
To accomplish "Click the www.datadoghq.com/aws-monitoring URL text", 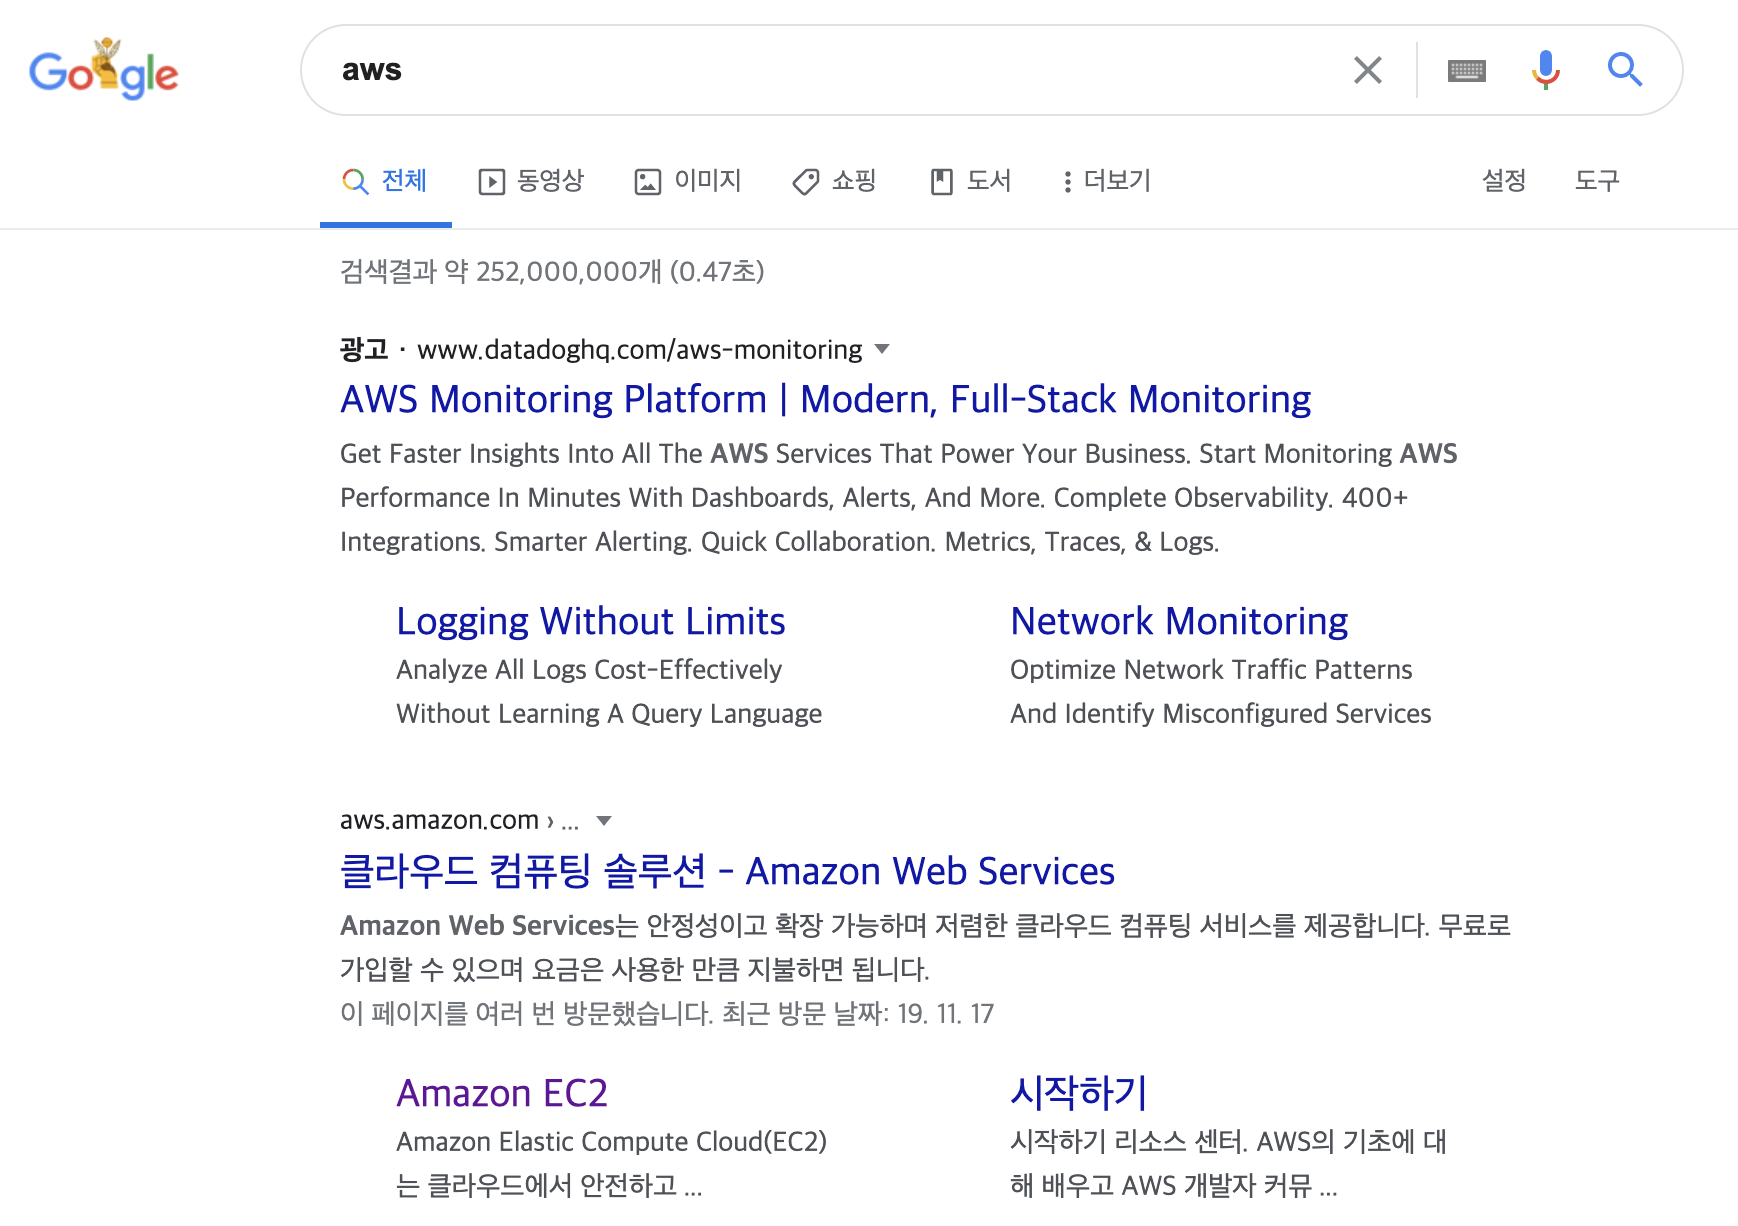I will coord(640,349).
